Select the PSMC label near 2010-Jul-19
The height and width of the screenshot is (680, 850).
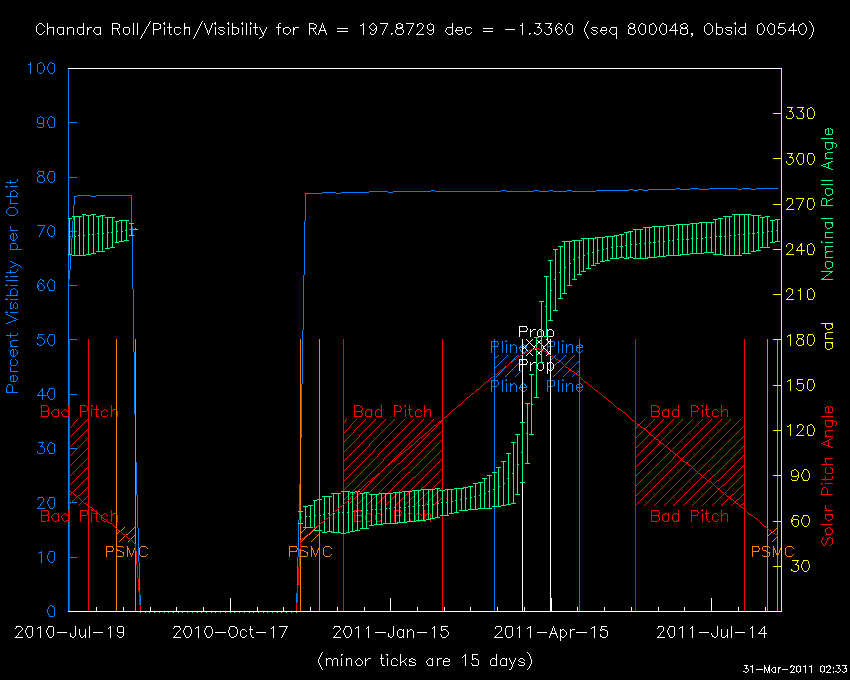[x=126, y=551]
